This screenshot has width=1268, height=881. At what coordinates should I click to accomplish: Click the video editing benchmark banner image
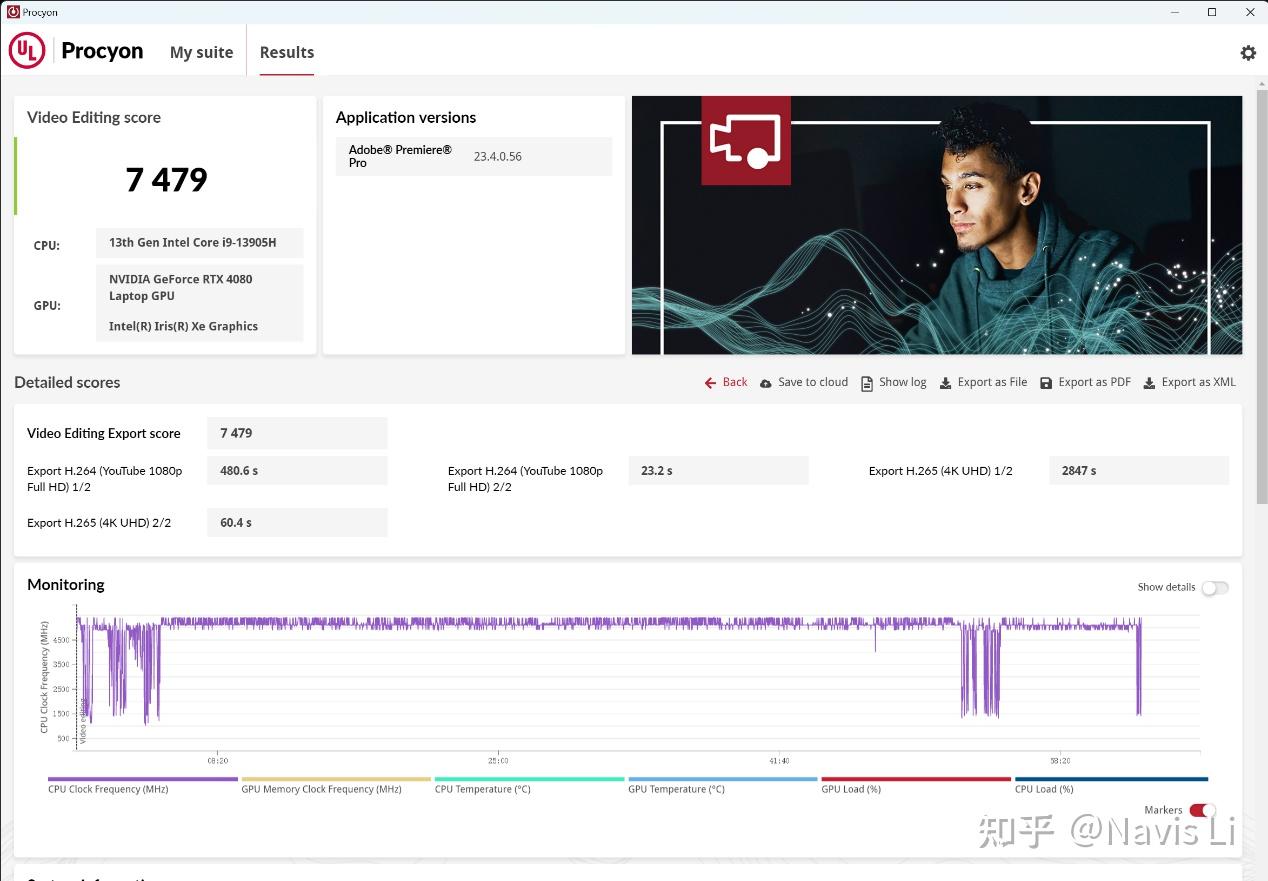click(x=937, y=225)
